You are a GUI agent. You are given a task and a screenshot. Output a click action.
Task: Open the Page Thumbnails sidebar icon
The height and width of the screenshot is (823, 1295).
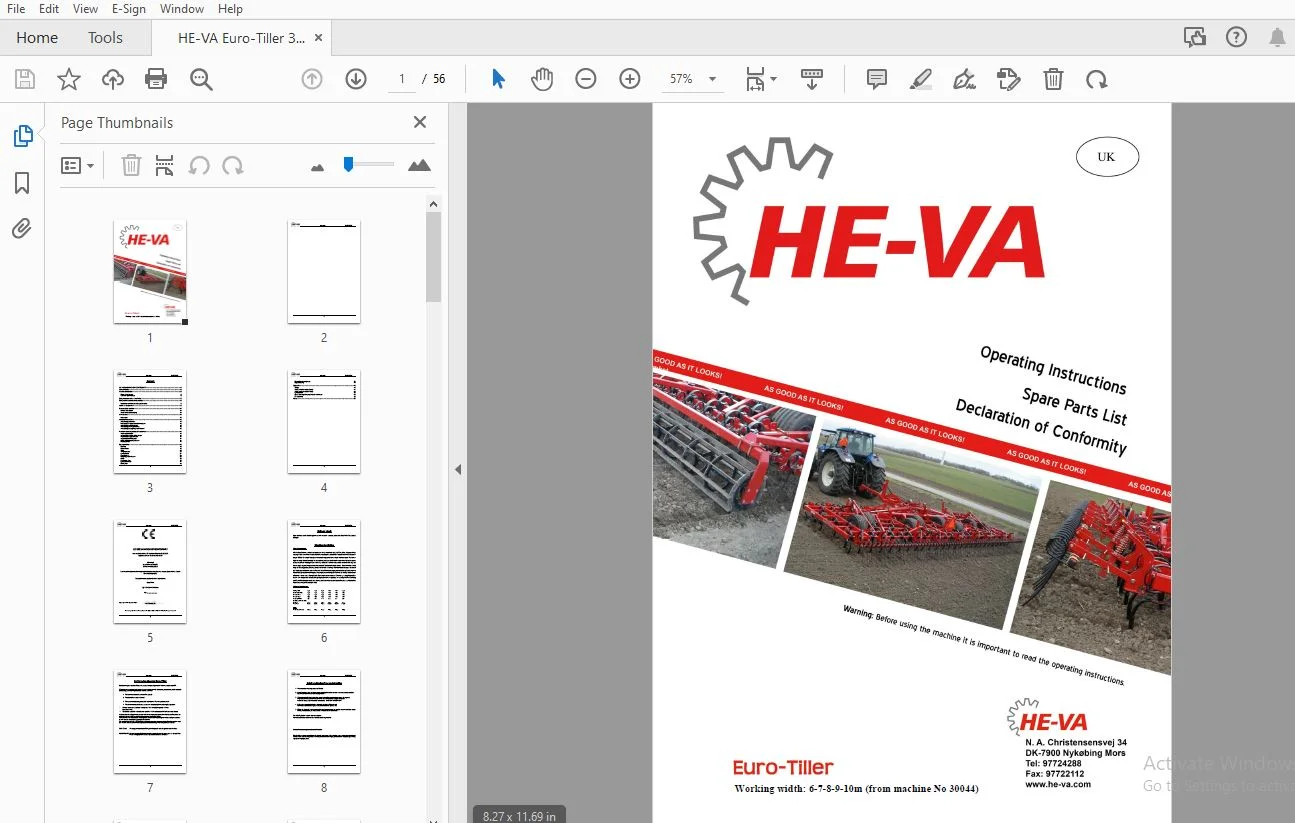tap(22, 136)
